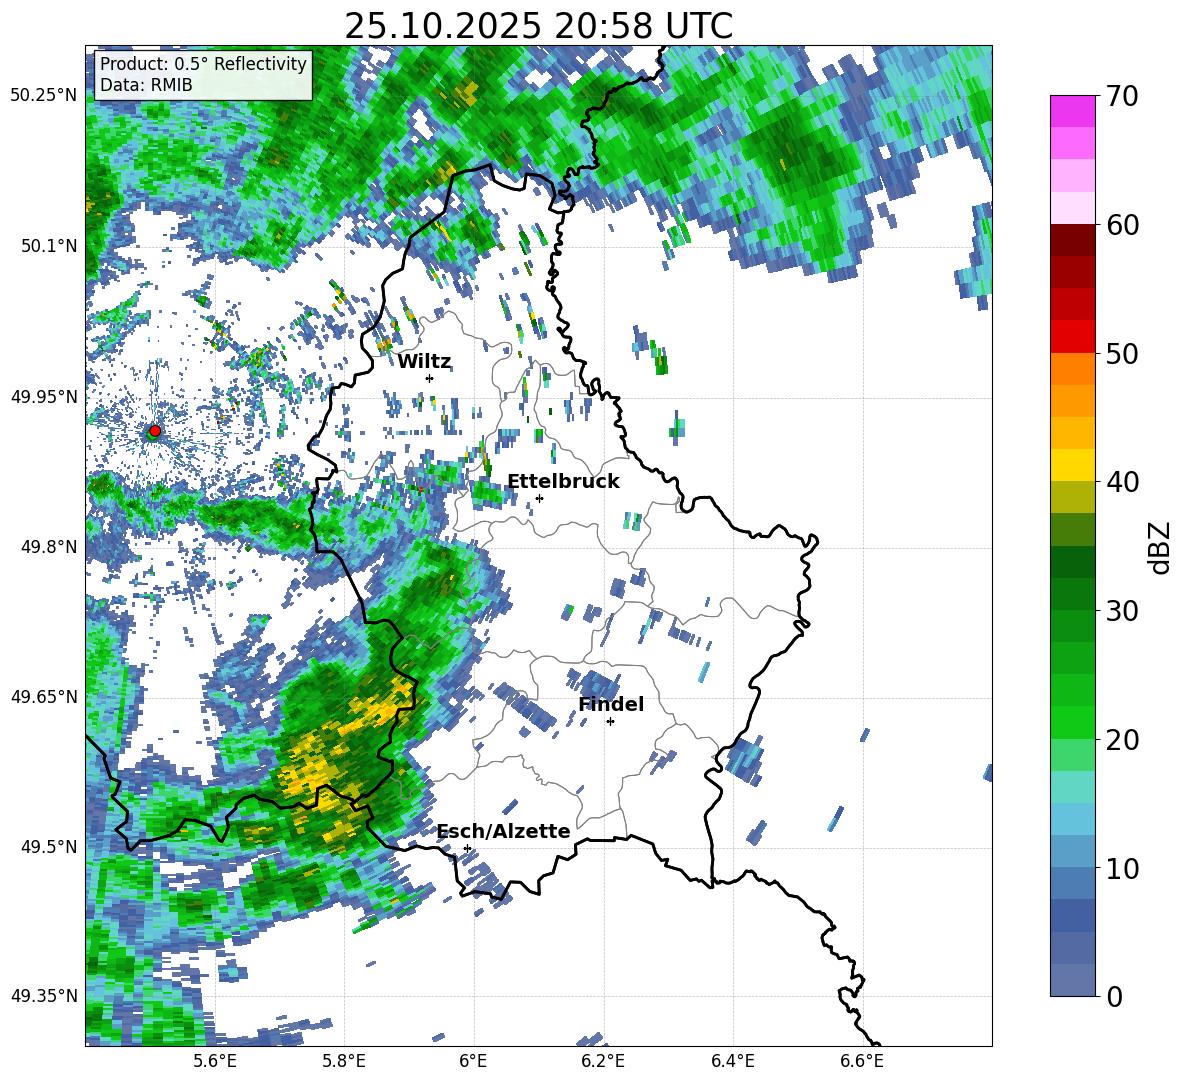Click the 50 colorbar tick label
Screen dimensions: 1184x1081
tap(1121, 353)
